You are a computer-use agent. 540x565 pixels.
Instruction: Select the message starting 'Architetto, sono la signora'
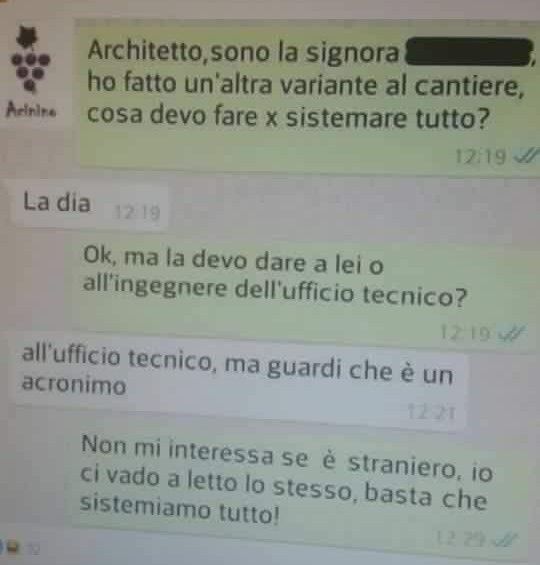pyautogui.click(x=308, y=97)
